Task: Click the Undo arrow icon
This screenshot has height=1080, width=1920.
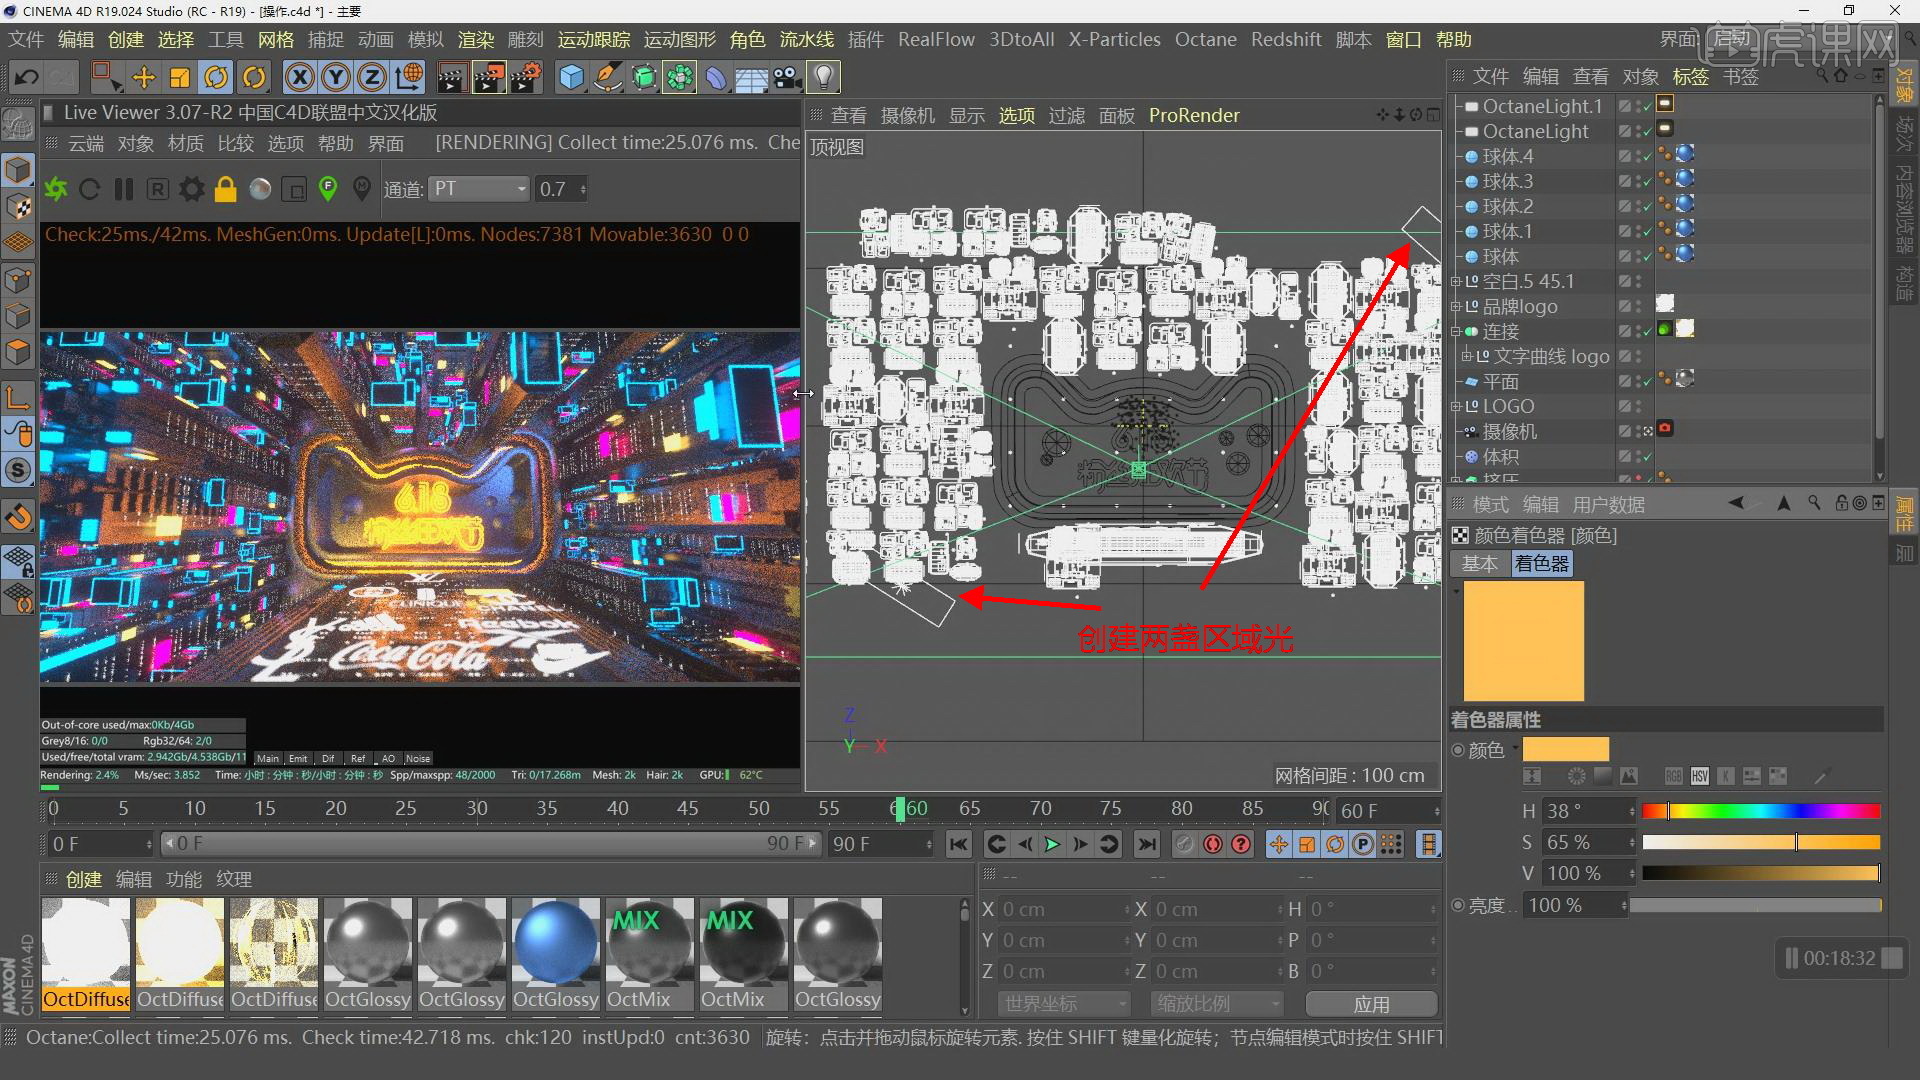Action: tap(27, 77)
